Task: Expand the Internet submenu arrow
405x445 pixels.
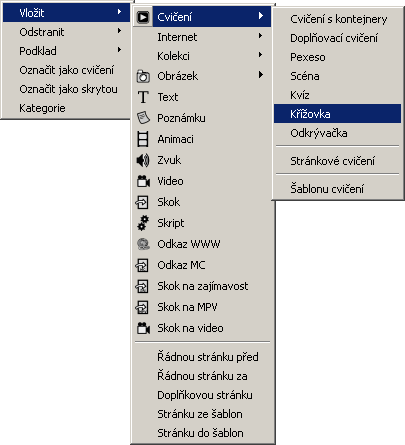Action: (x=261, y=36)
